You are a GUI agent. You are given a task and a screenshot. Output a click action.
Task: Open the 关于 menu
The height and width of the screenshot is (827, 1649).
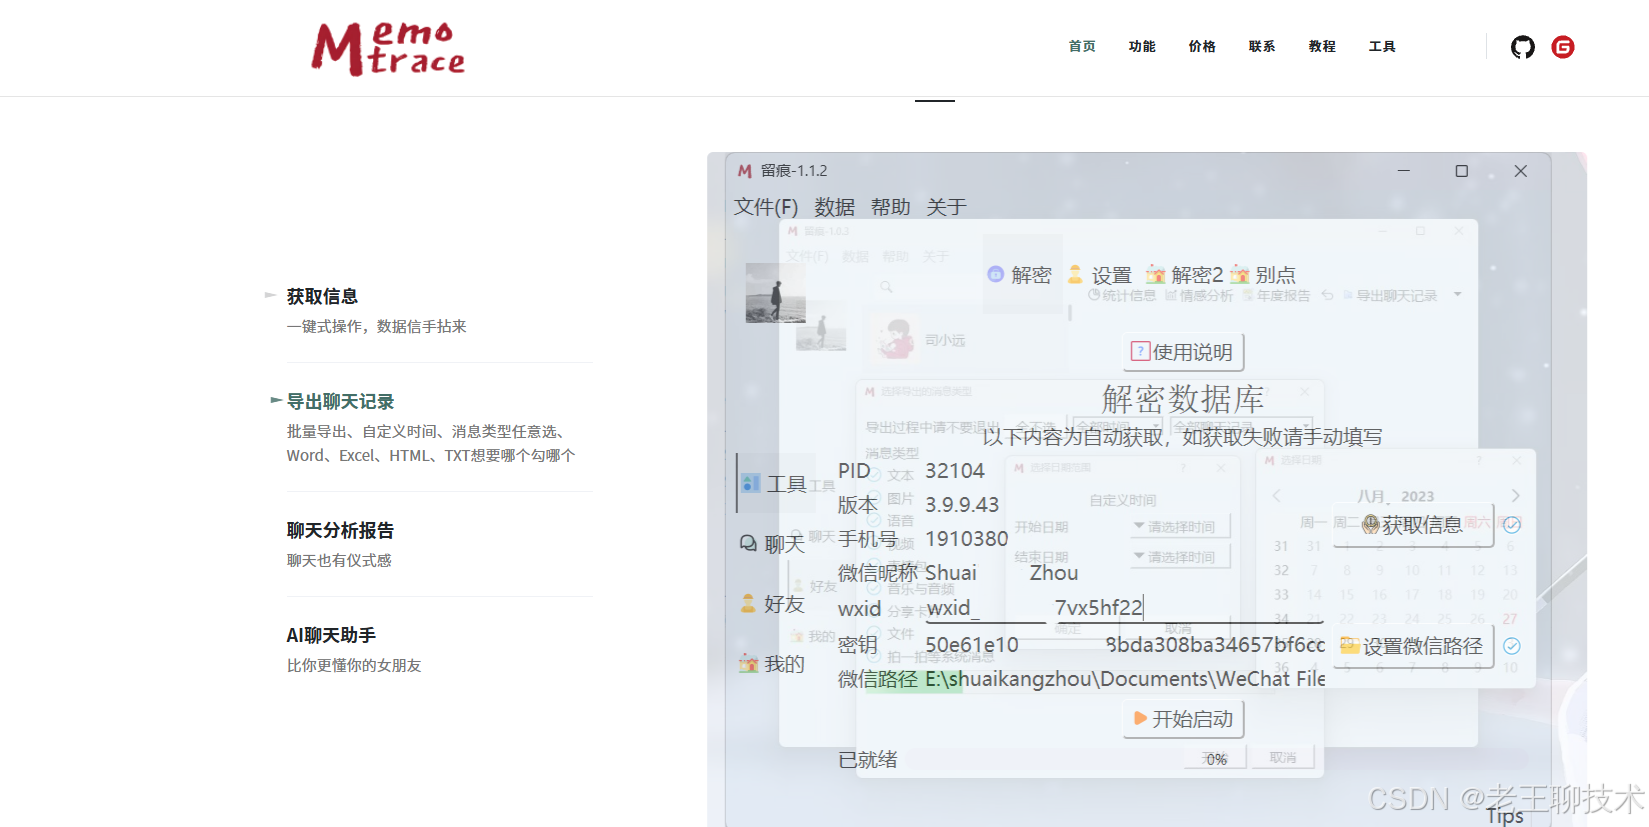(x=946, y=207)
